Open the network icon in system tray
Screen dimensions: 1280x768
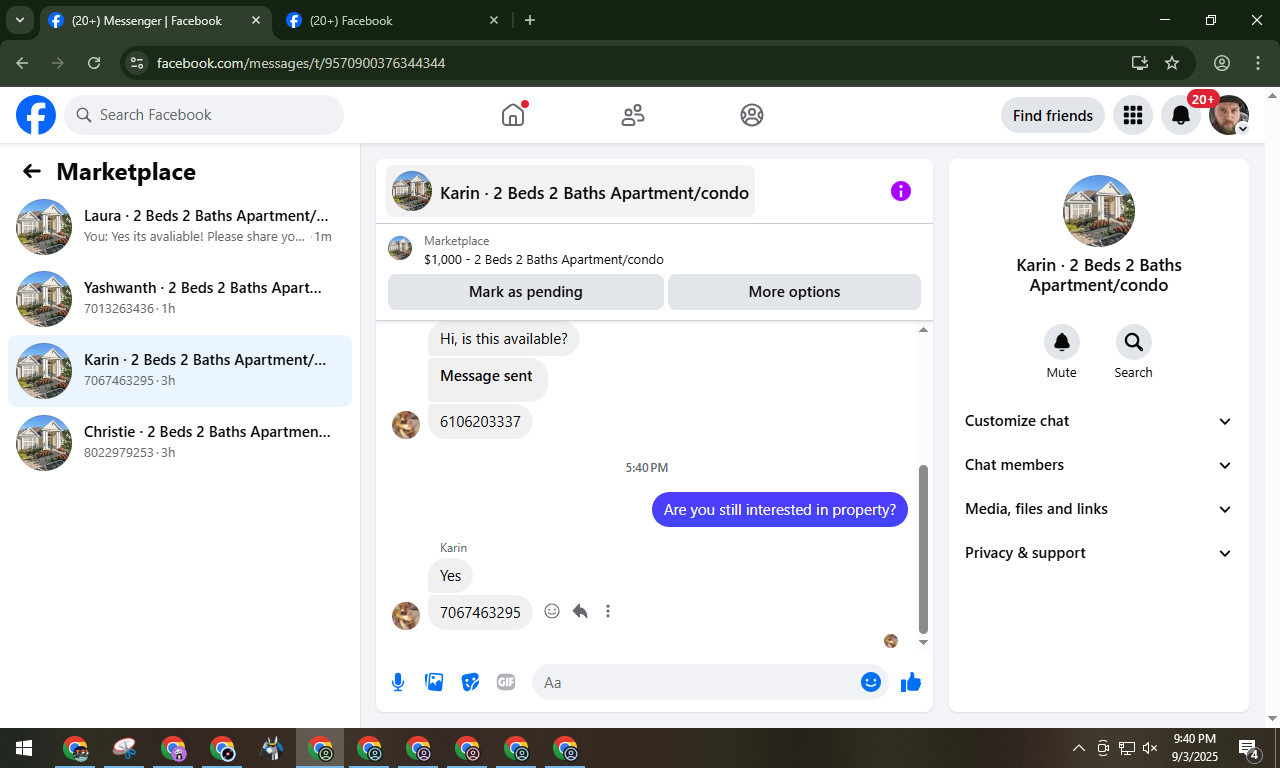[x=1127, y=748]
